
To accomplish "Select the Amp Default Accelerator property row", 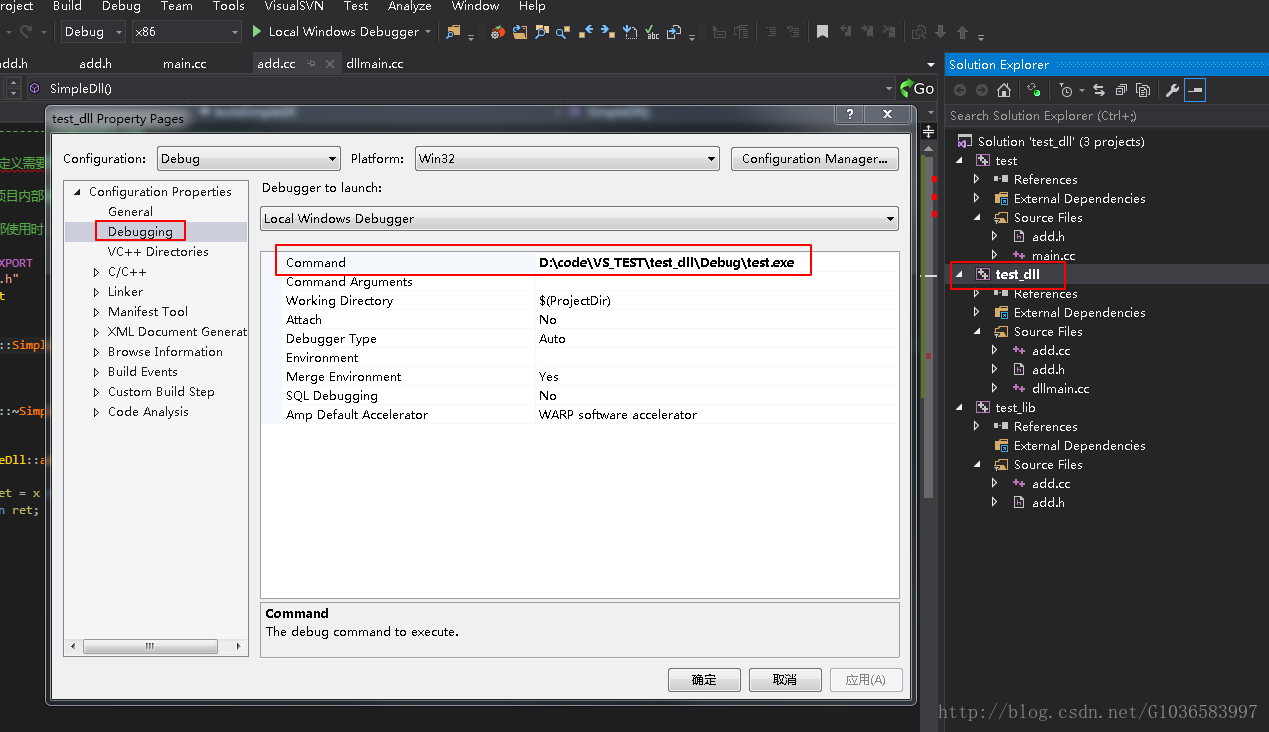I will tap(580, 415).
